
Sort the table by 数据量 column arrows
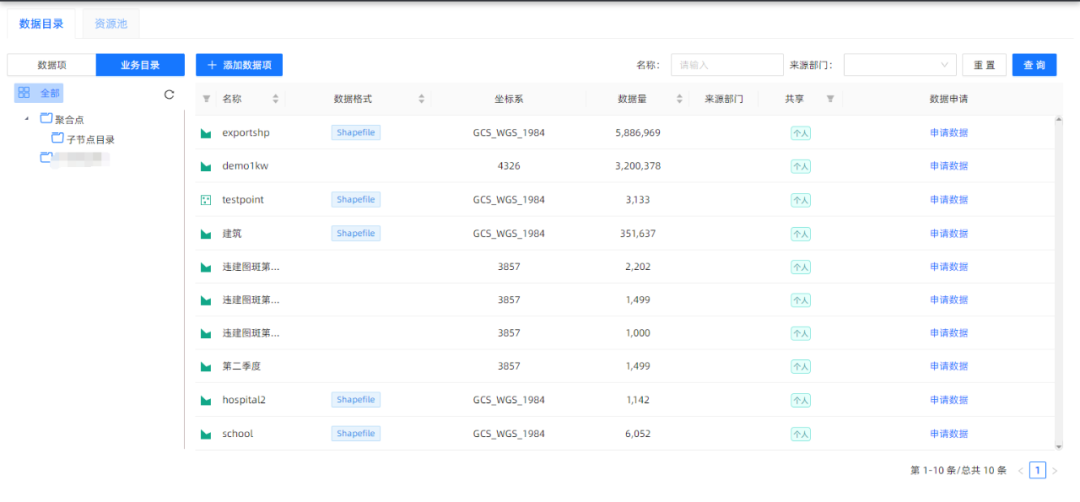(680, 99)
